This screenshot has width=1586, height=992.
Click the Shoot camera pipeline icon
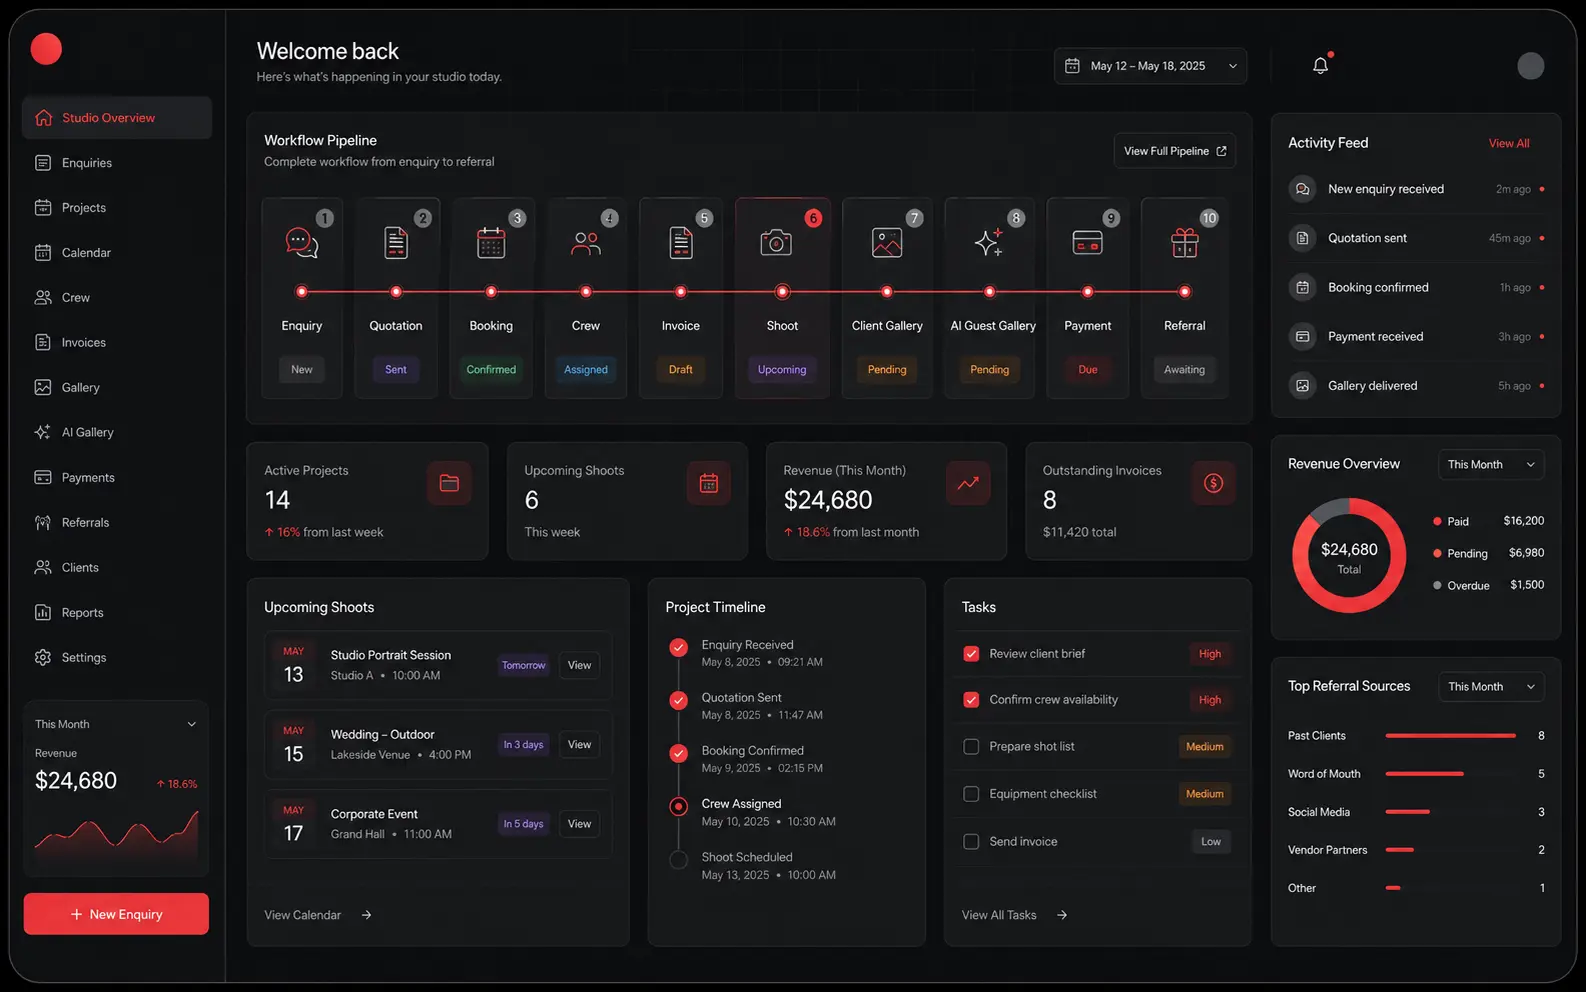(776, 243)
